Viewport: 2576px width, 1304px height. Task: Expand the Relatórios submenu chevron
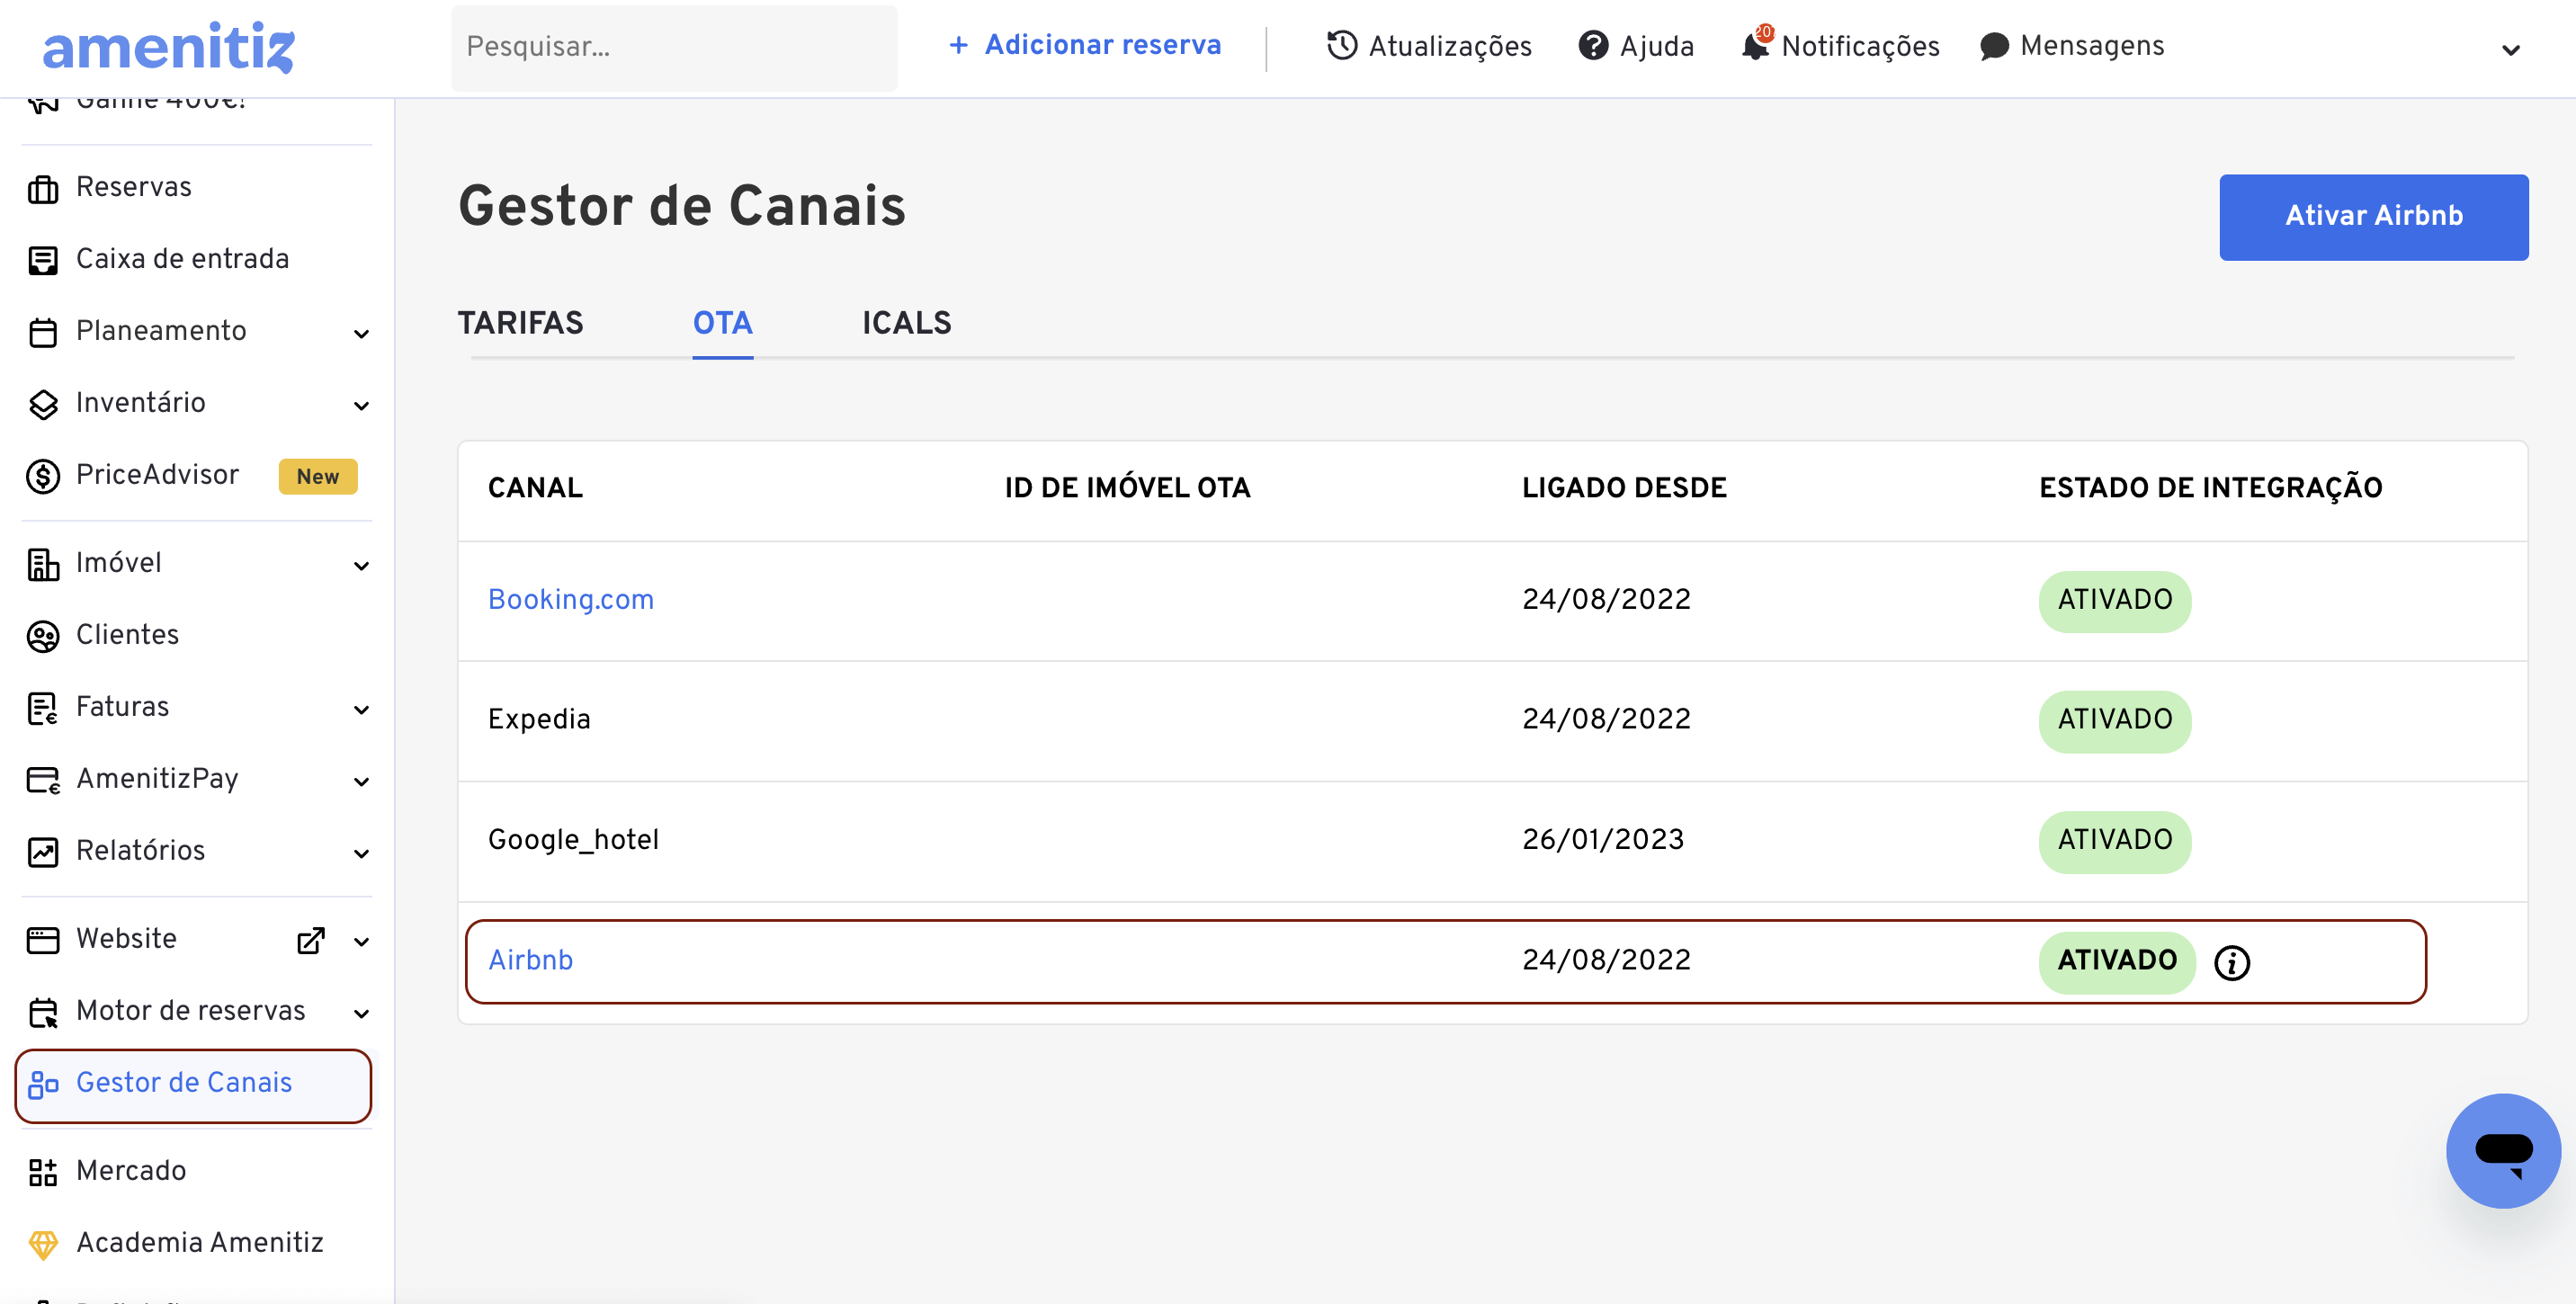tap(361, 854)
